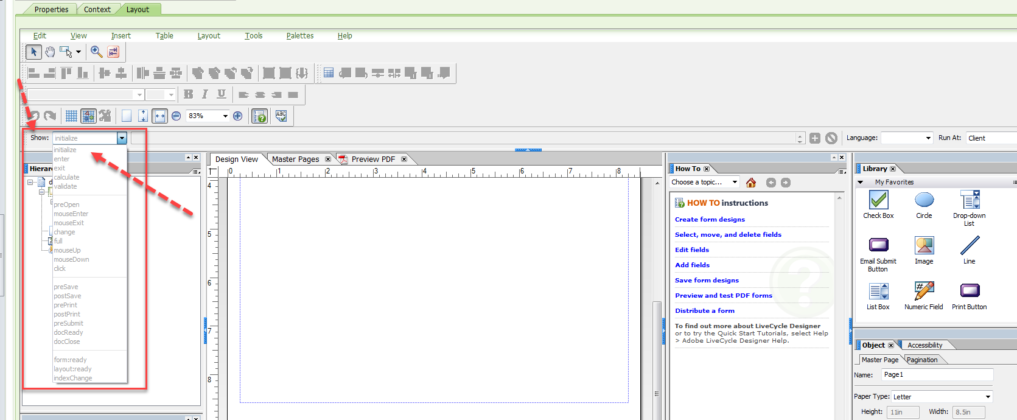The height and width of the screenshot is (420, 1017).
Task: Switch to the Context tab
Action: coord(97,10)
